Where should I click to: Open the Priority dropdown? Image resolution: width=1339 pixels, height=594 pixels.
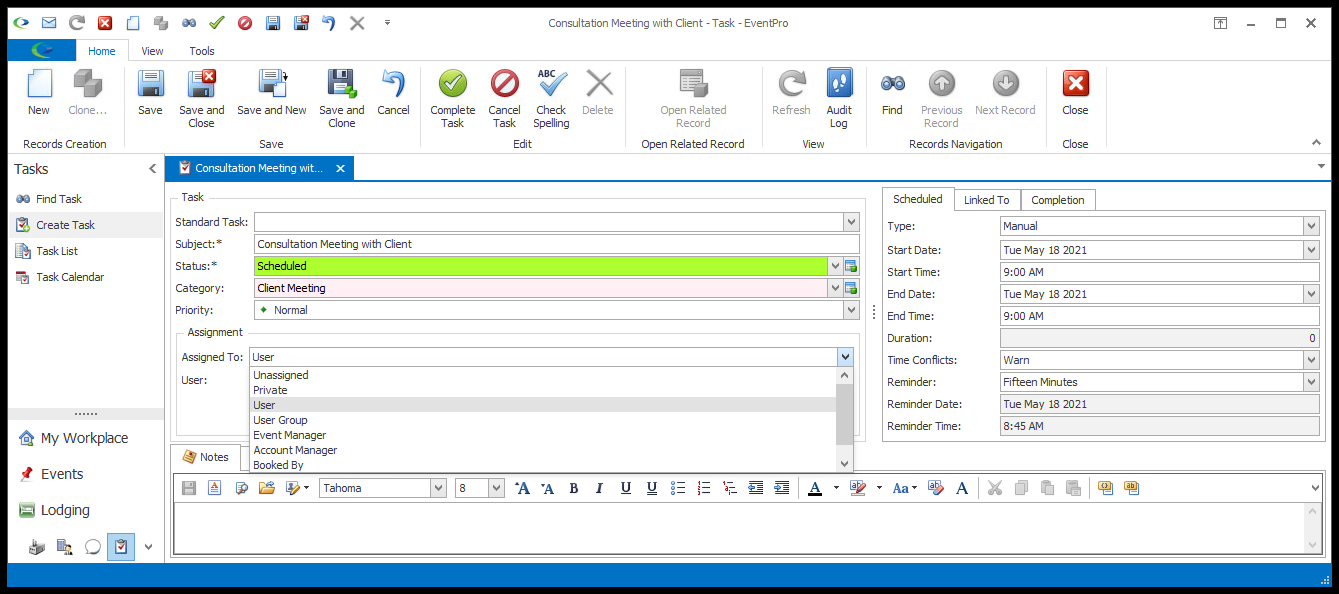point(851,310)
